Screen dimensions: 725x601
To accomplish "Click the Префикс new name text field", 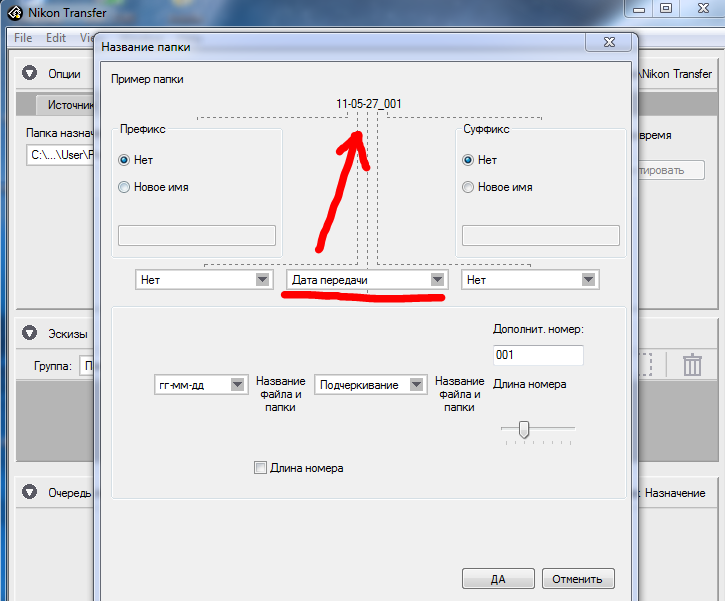I will 197,235.
